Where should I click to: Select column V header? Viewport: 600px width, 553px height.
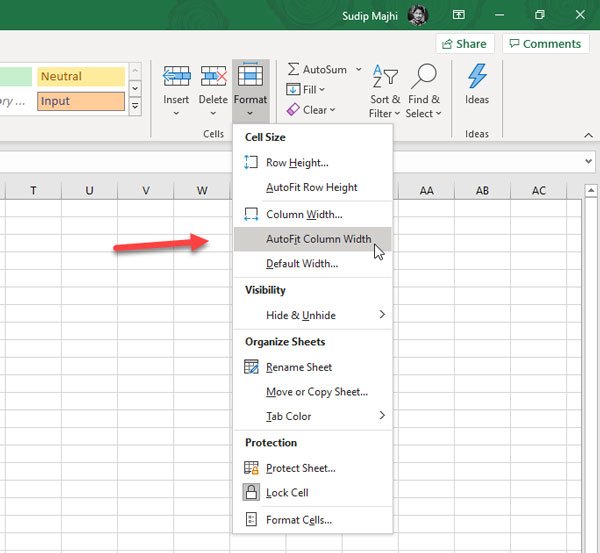point(146,191)
